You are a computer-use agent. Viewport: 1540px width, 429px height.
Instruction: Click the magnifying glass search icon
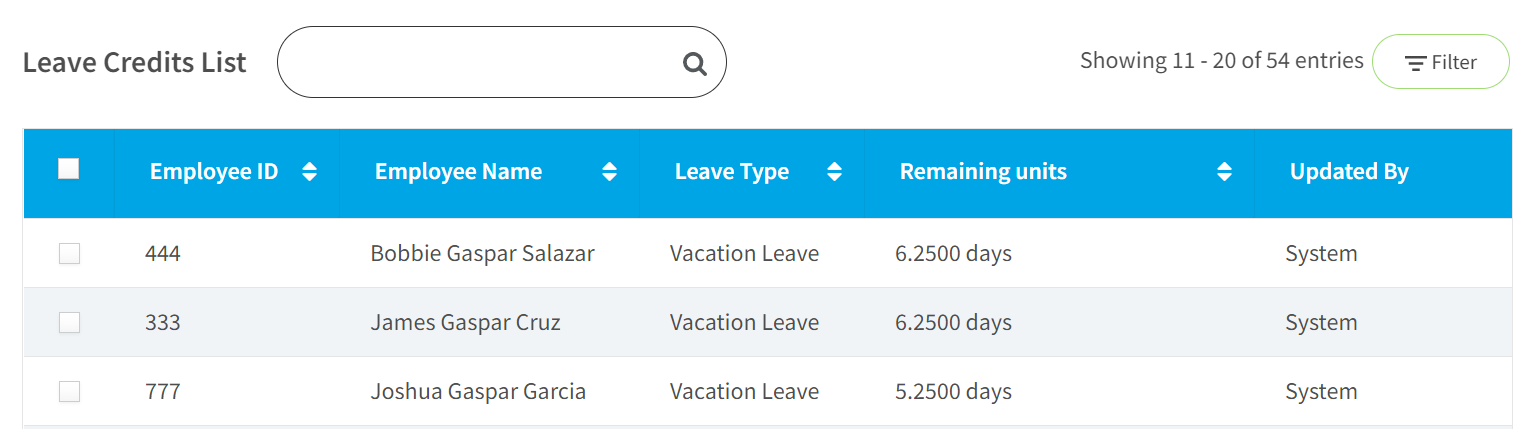pyautogui.click(x=694, y=64)
